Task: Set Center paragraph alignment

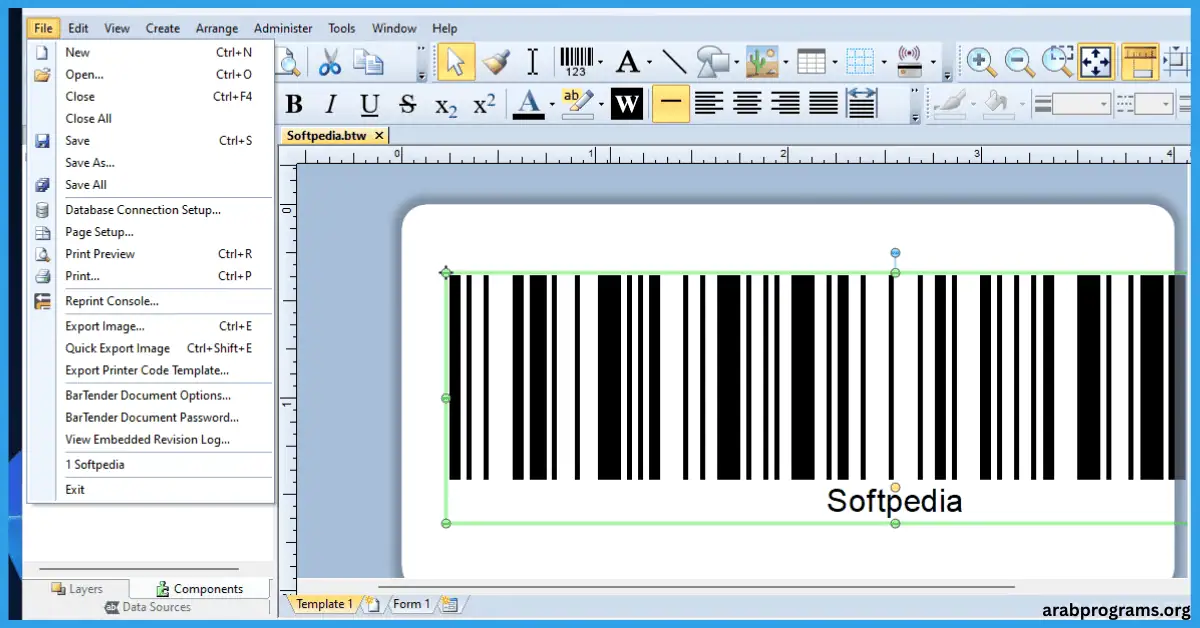Action: [747, 103]
